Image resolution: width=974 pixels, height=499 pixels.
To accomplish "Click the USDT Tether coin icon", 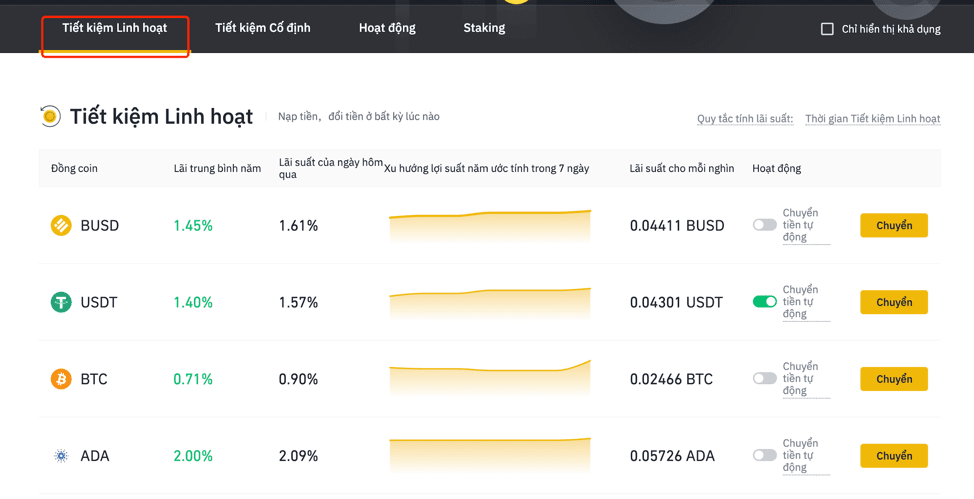I will [61, 302].
